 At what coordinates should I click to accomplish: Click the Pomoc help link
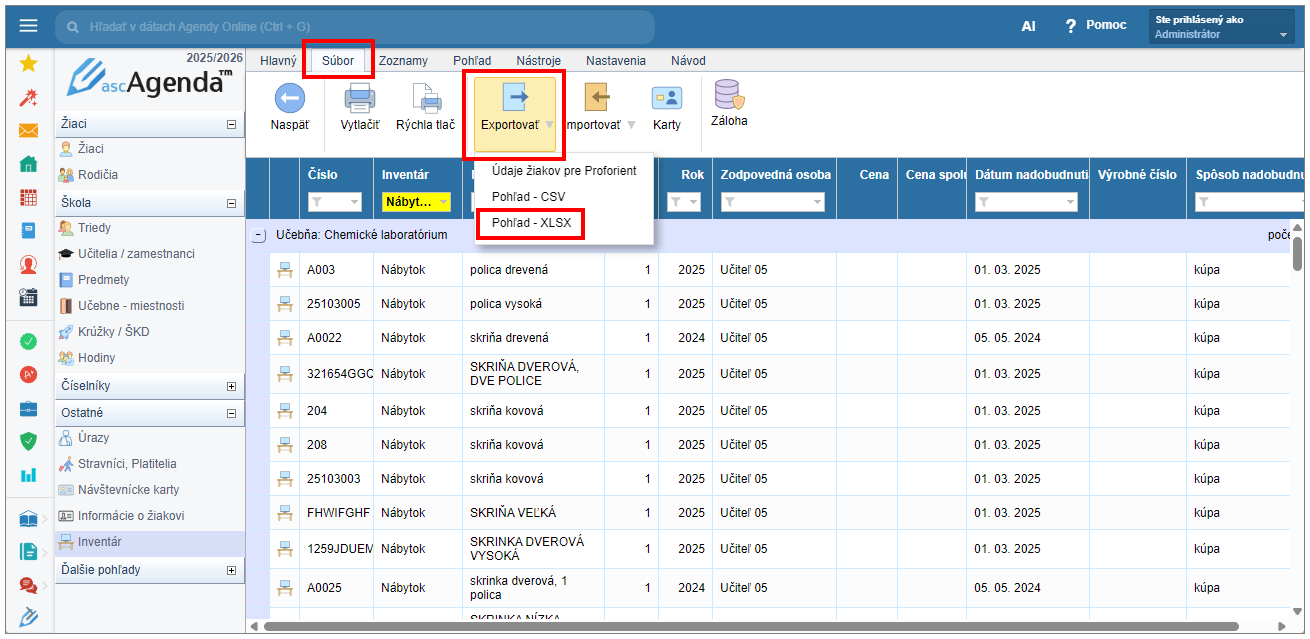1095,25
